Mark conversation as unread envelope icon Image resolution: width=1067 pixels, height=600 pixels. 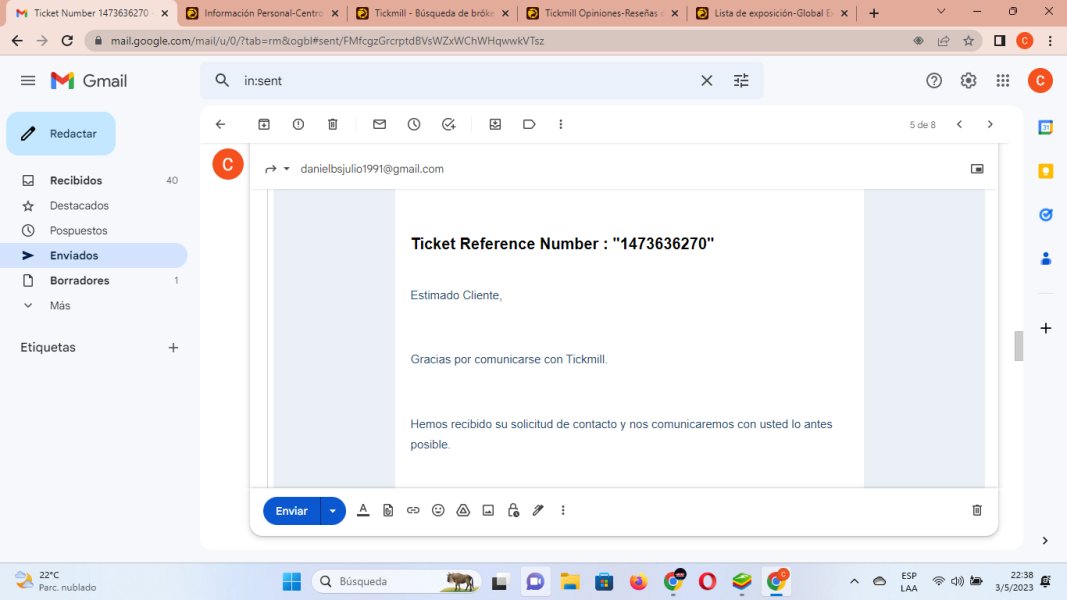point(380,124)
